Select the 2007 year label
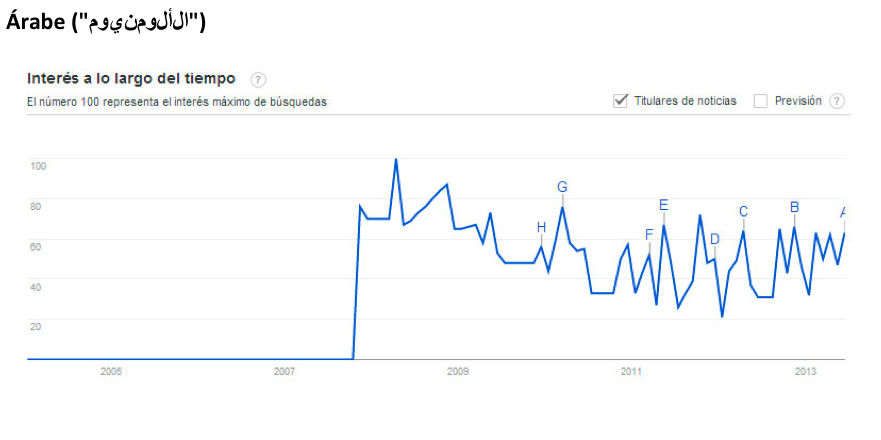Viewport: 881px width, 440px height. click(x=284, y=372)
